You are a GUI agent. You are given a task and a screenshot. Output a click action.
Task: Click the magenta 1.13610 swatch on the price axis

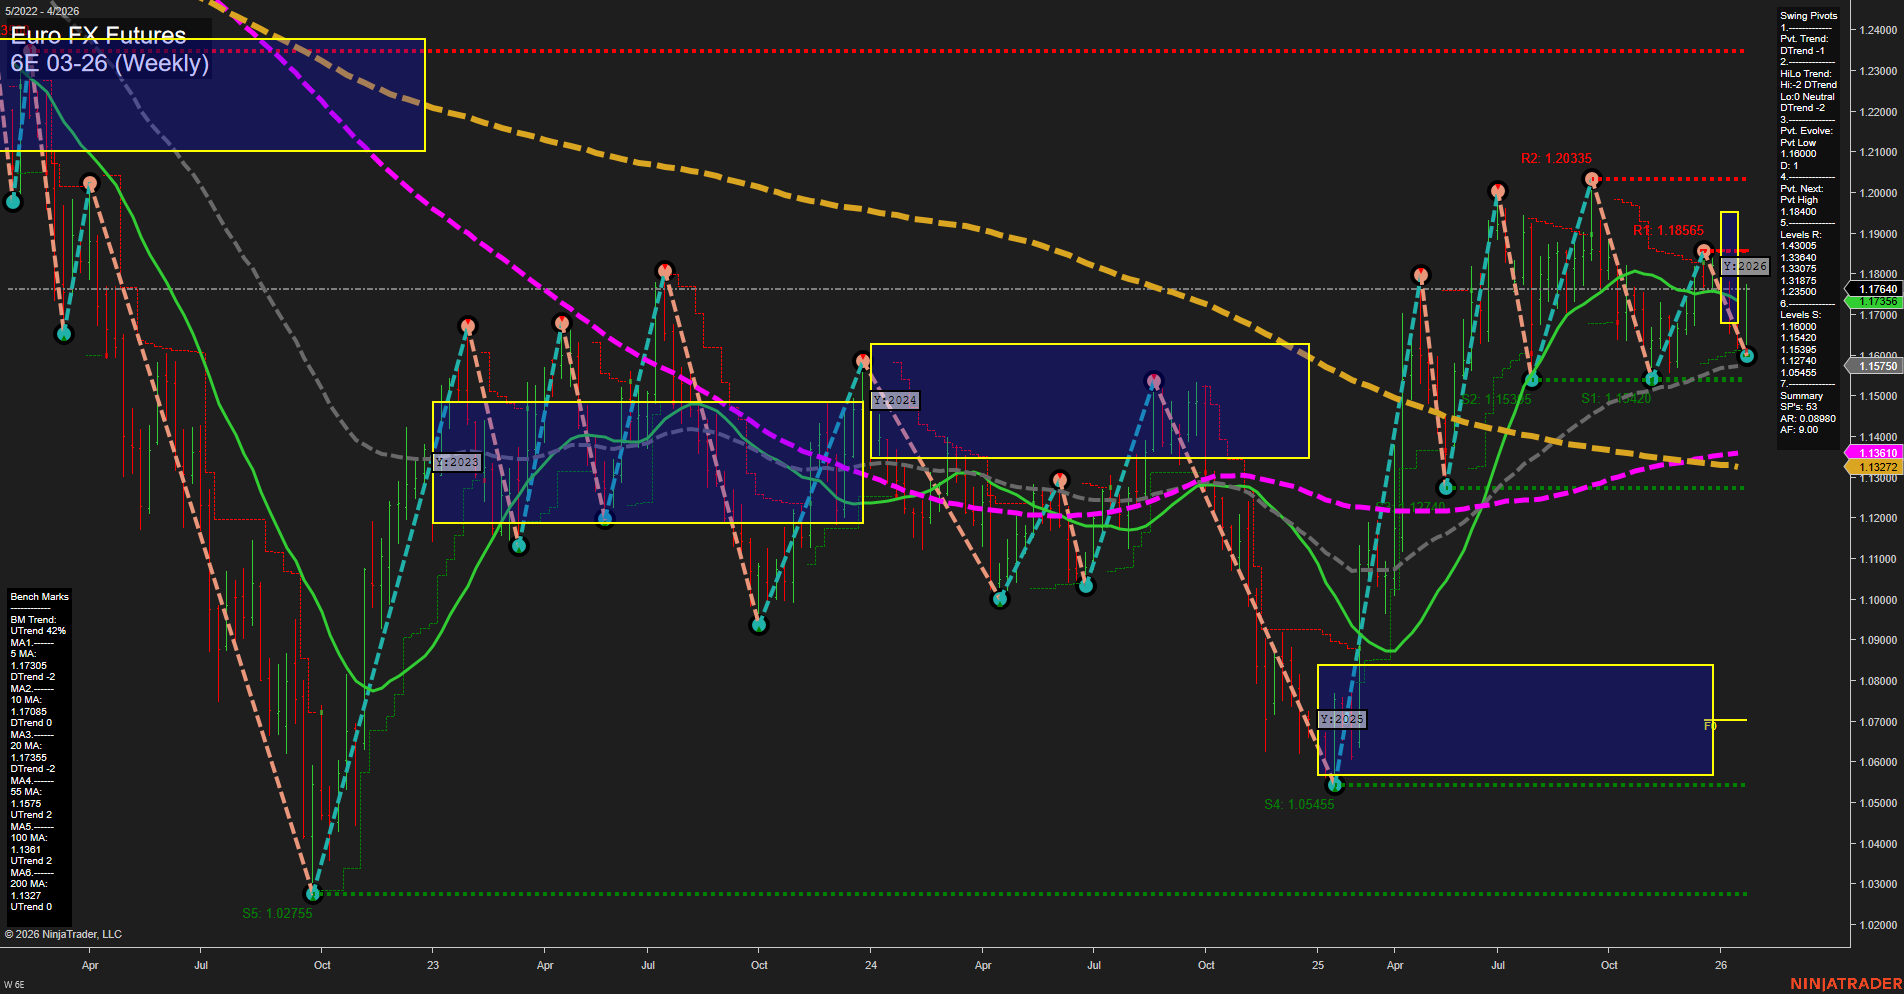(x=1873, y=453)
